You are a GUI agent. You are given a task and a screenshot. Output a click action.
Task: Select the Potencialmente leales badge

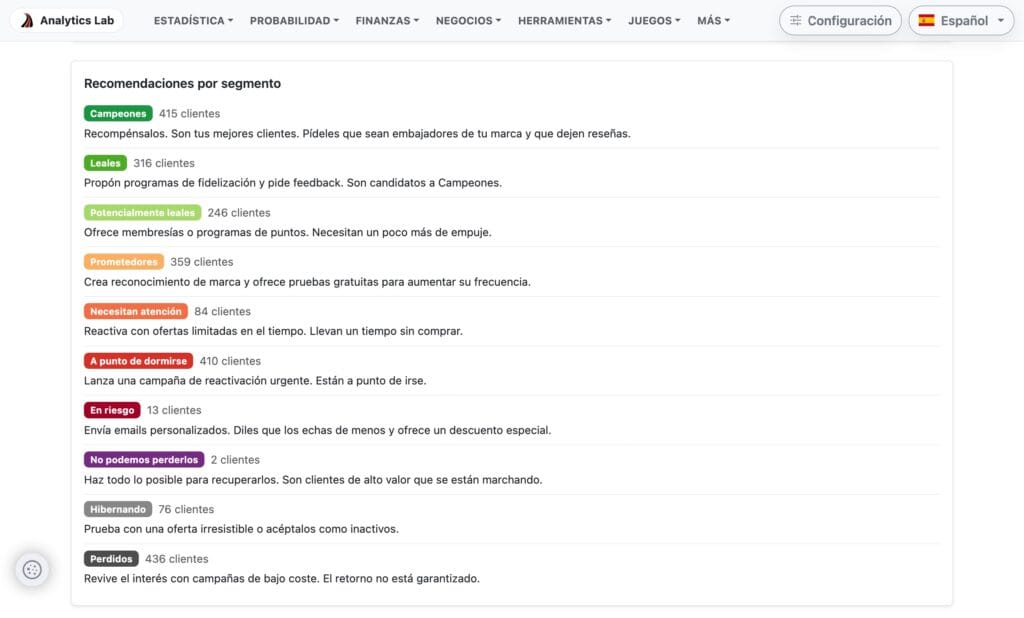[142, 212]
